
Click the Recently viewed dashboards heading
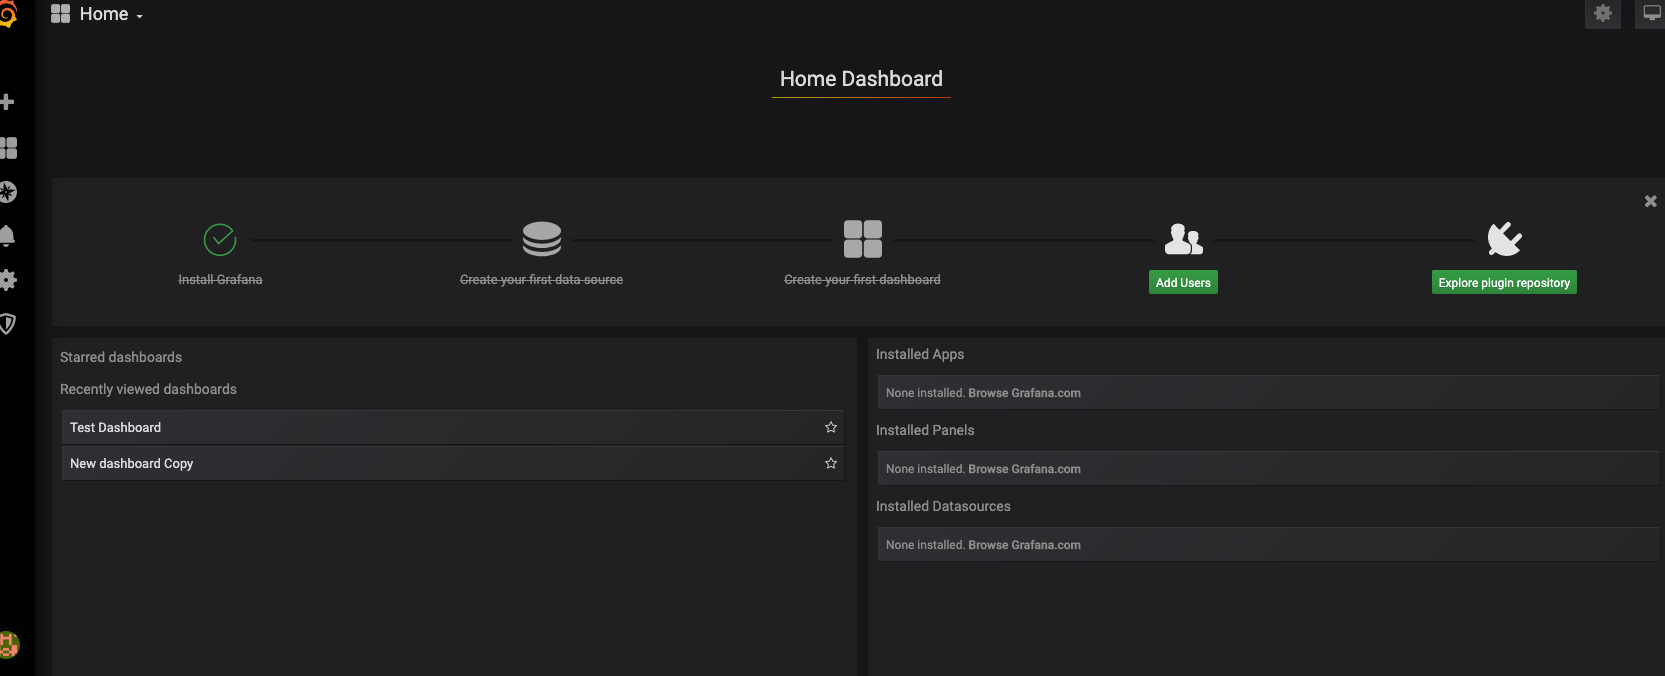(148, 389)
